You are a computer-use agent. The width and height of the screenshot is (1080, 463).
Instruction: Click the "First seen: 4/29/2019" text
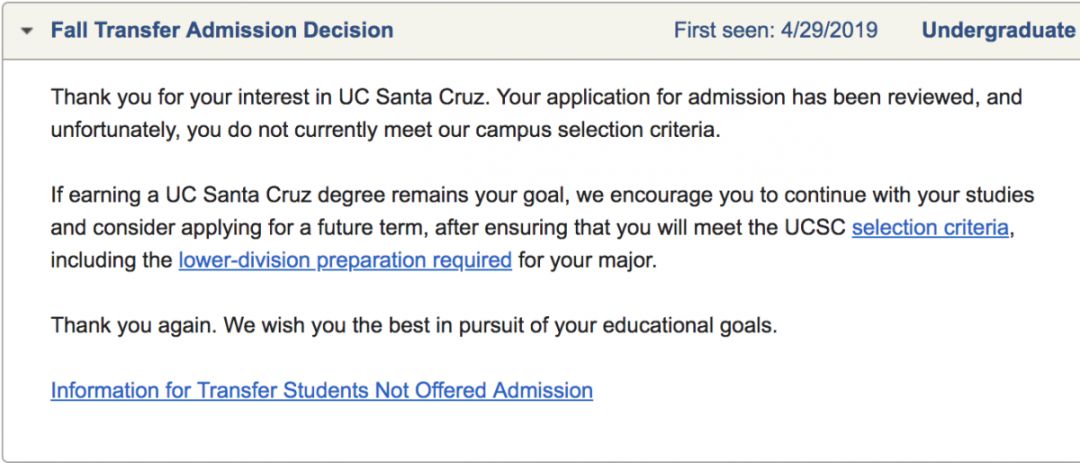(x=775, y=30)
